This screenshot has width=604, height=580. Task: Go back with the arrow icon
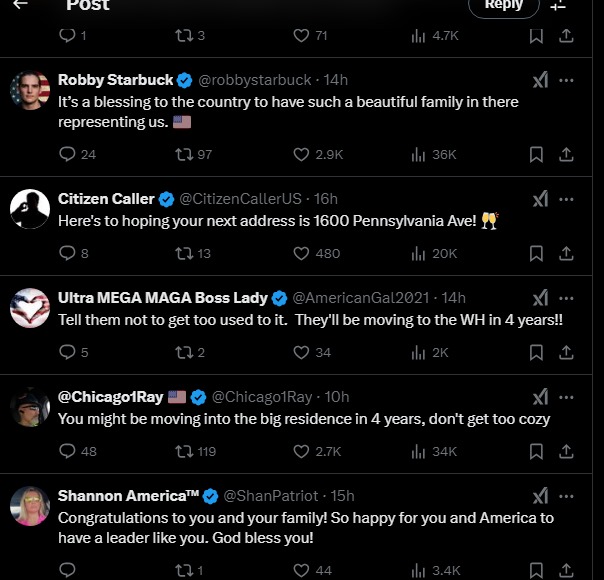pos(20,5)
